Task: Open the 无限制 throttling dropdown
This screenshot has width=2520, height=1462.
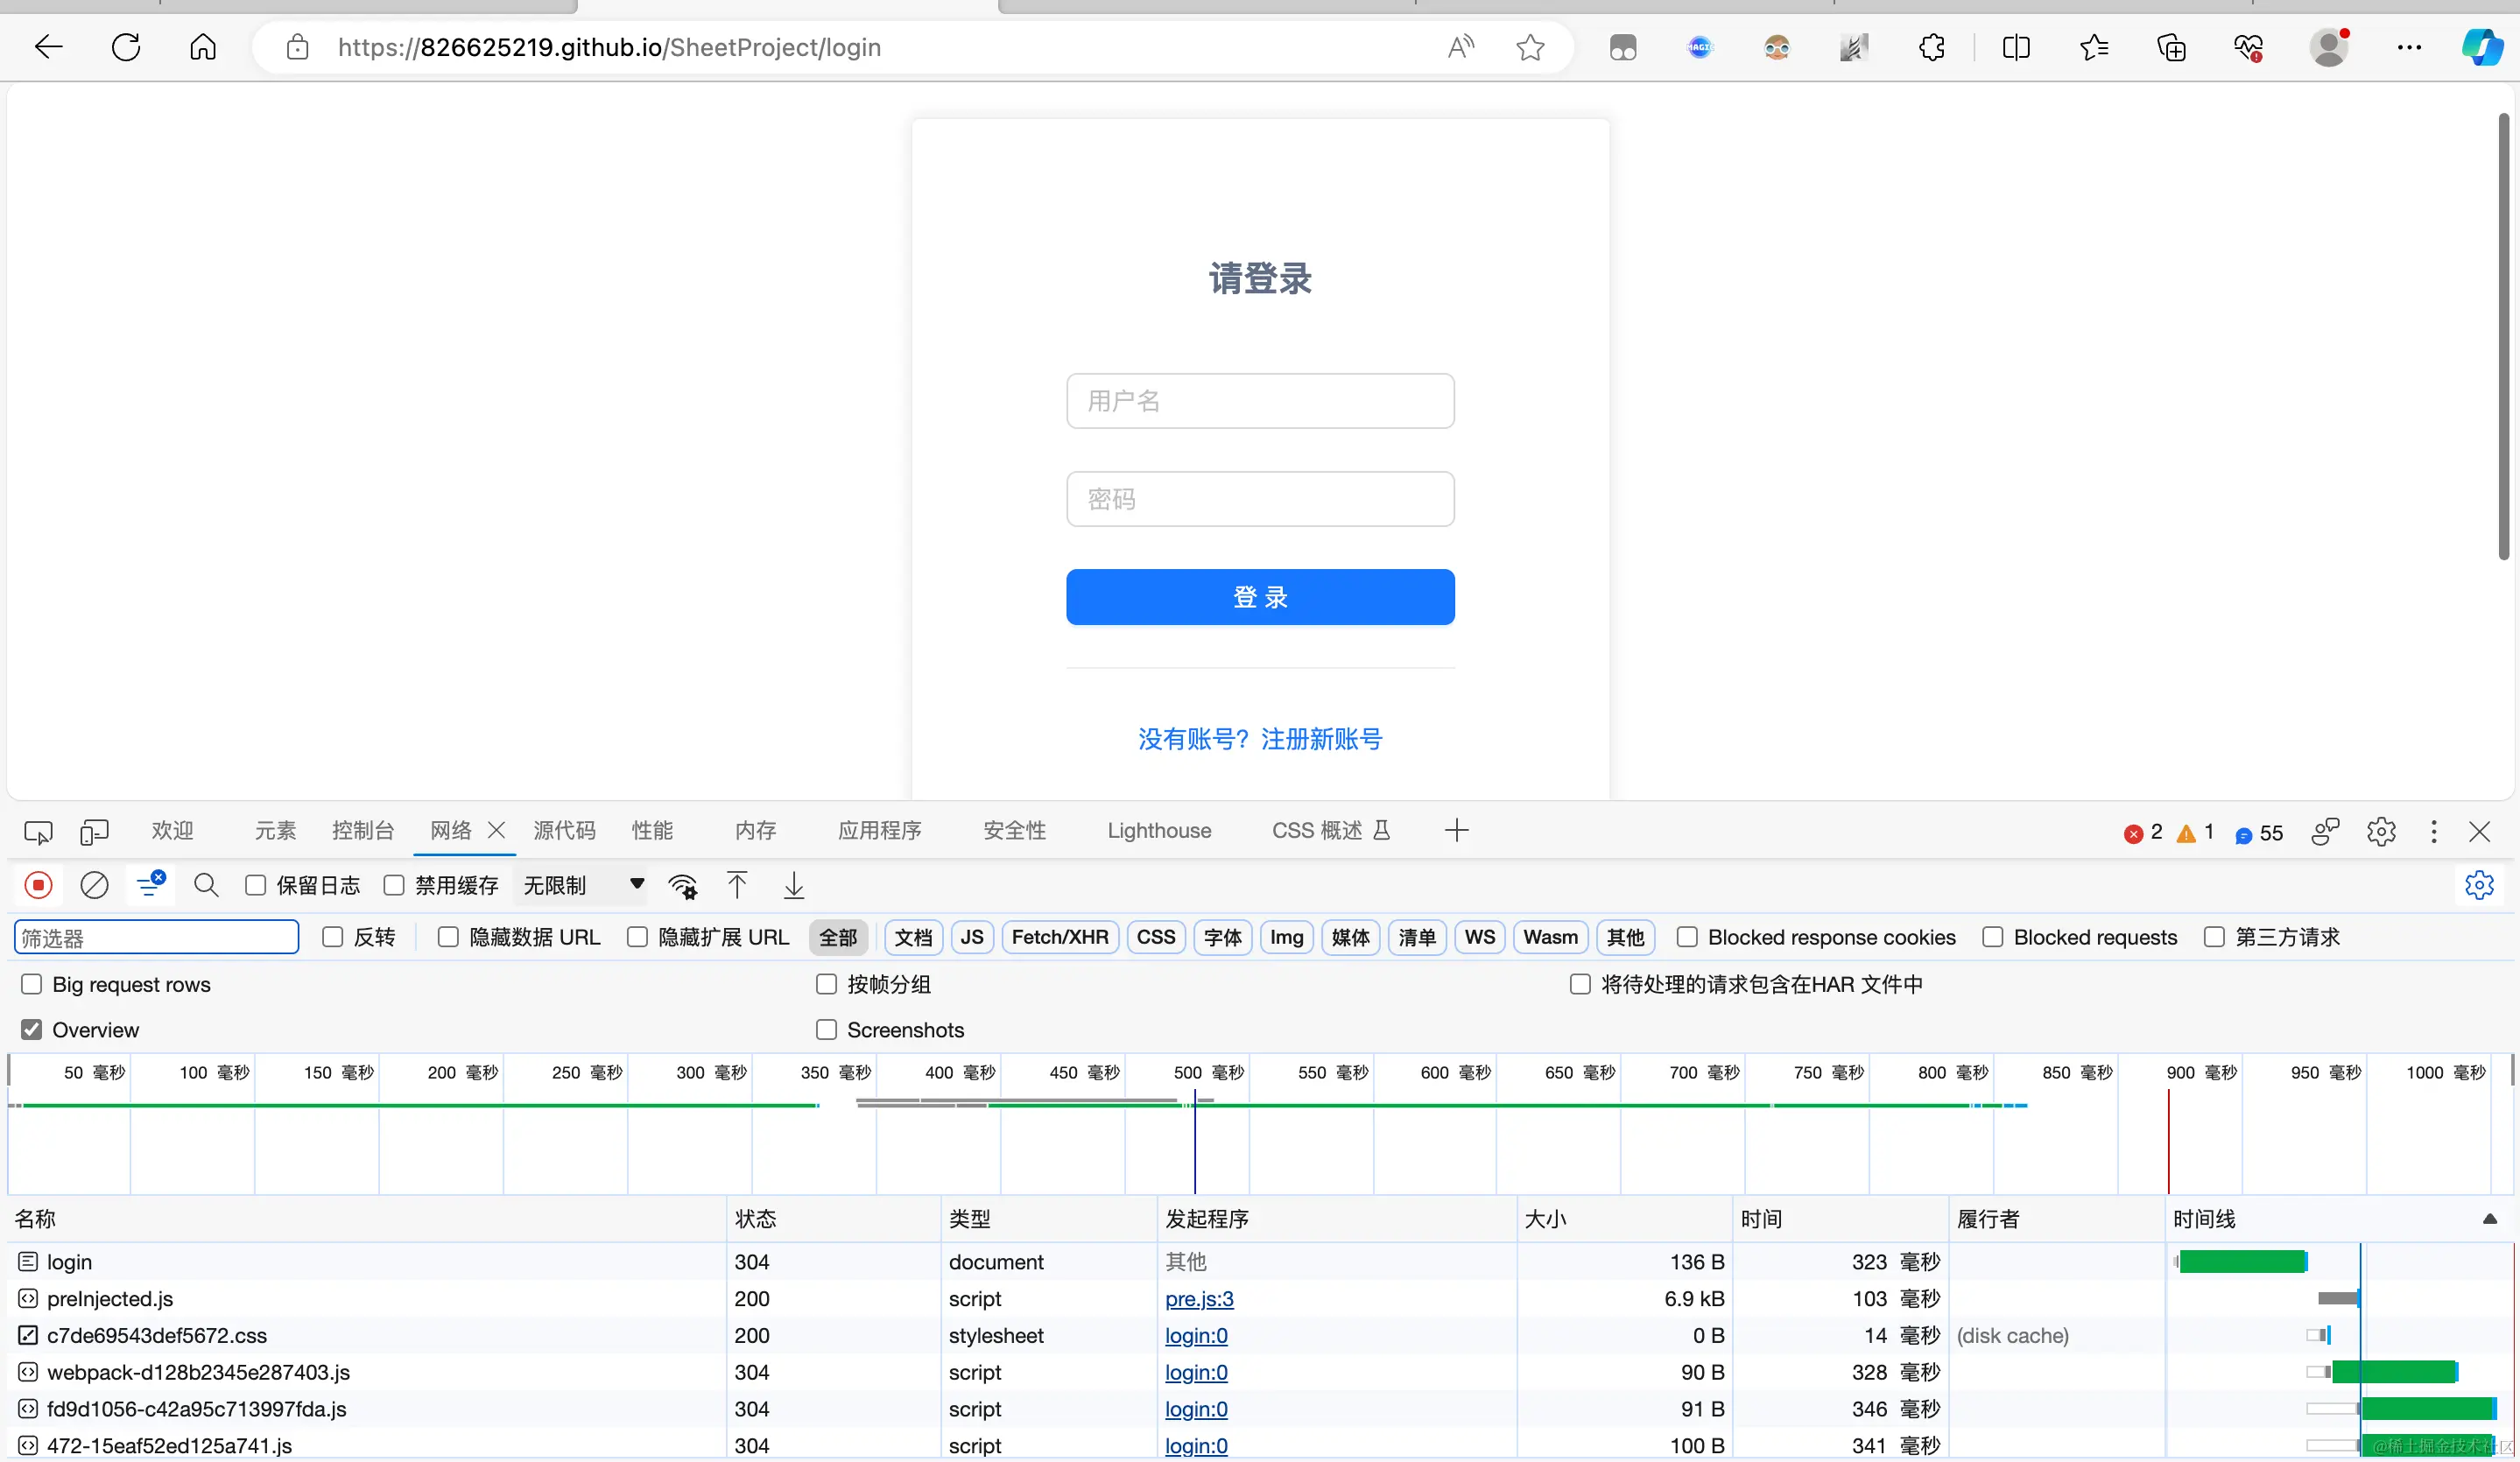Action: pyautogui.click(x=583, y=885)
